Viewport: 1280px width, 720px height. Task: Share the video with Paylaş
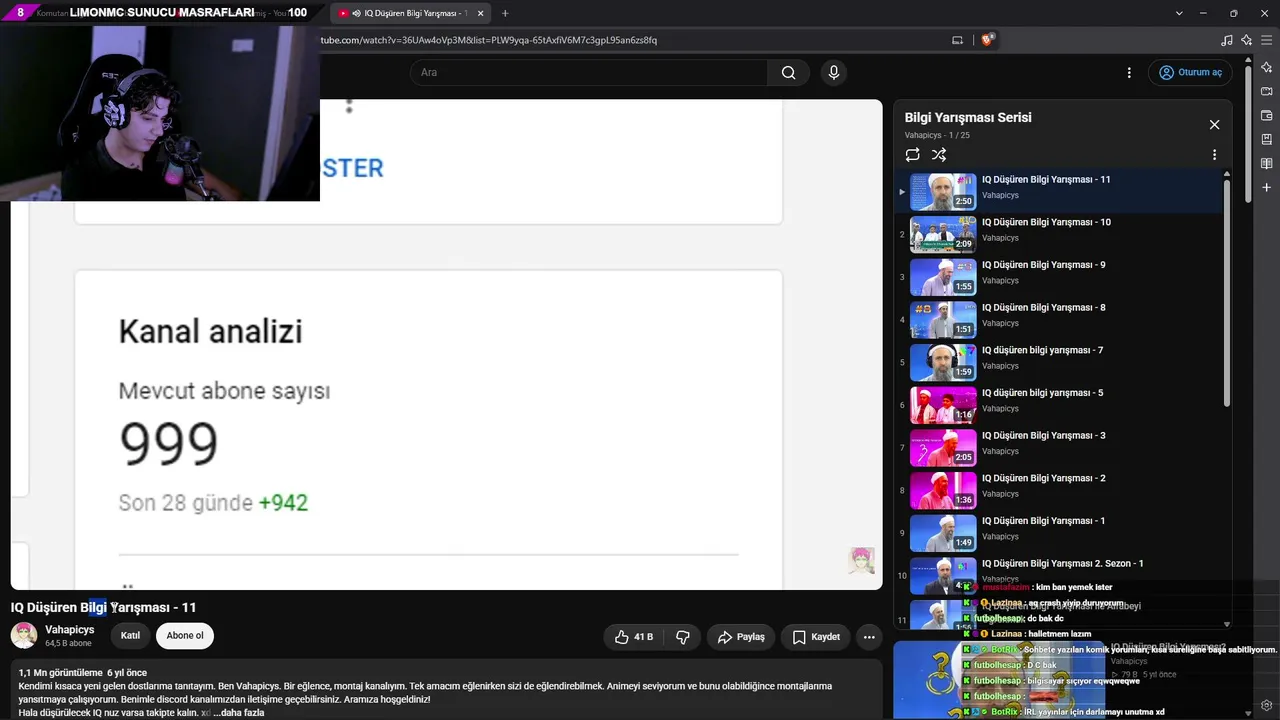(740, 637)
